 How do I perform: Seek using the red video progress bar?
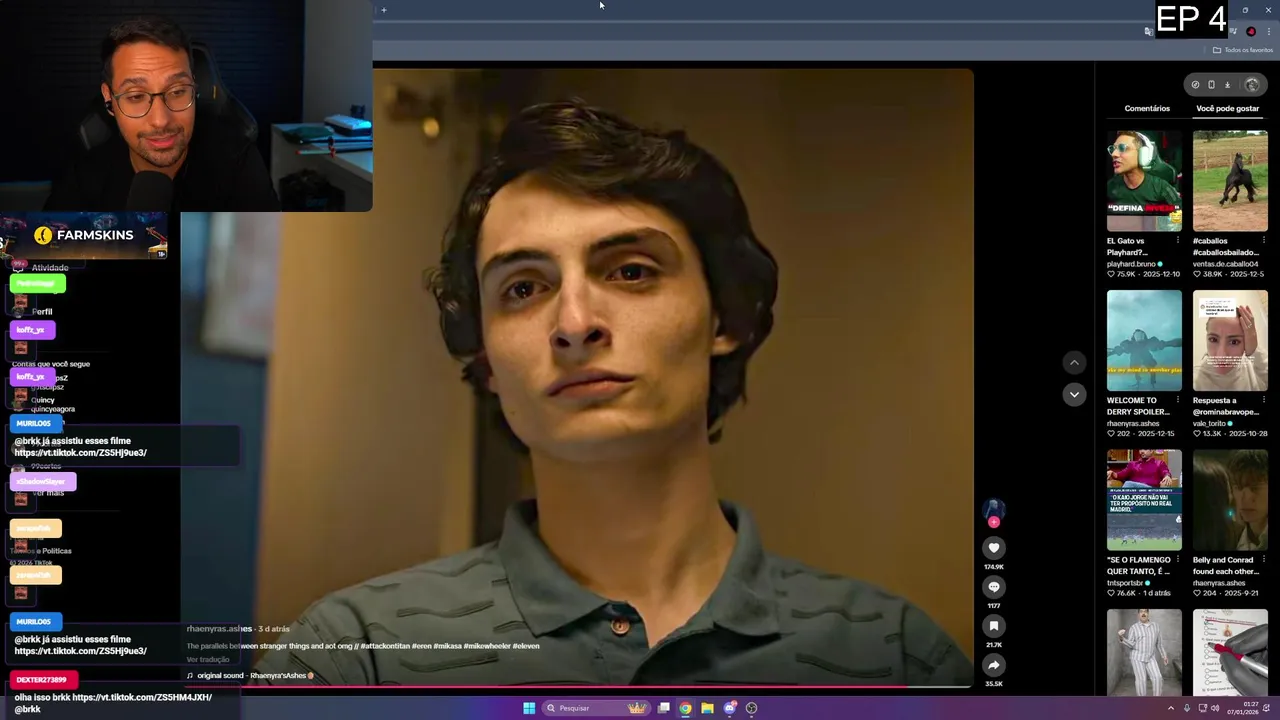[x=576, y=687]
